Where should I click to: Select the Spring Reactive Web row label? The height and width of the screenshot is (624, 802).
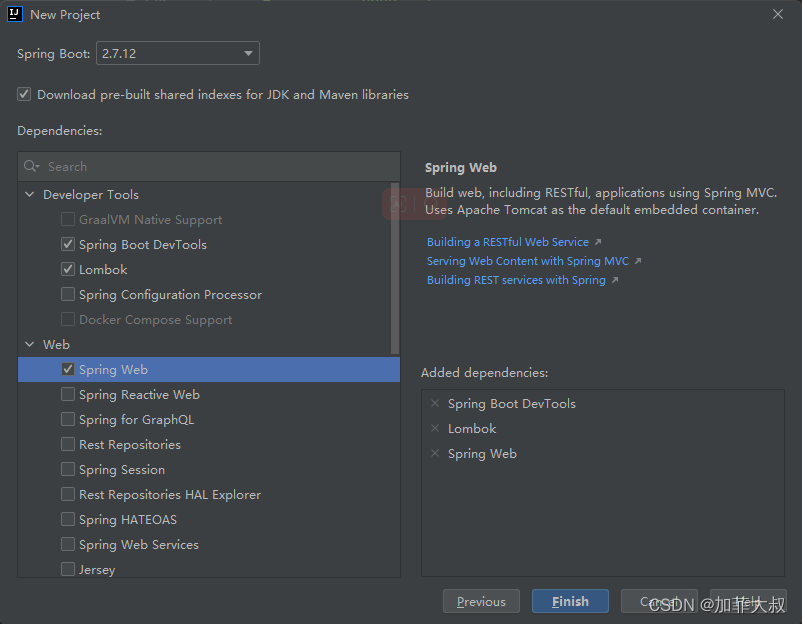pyautogui.click(x=139, y=395)
